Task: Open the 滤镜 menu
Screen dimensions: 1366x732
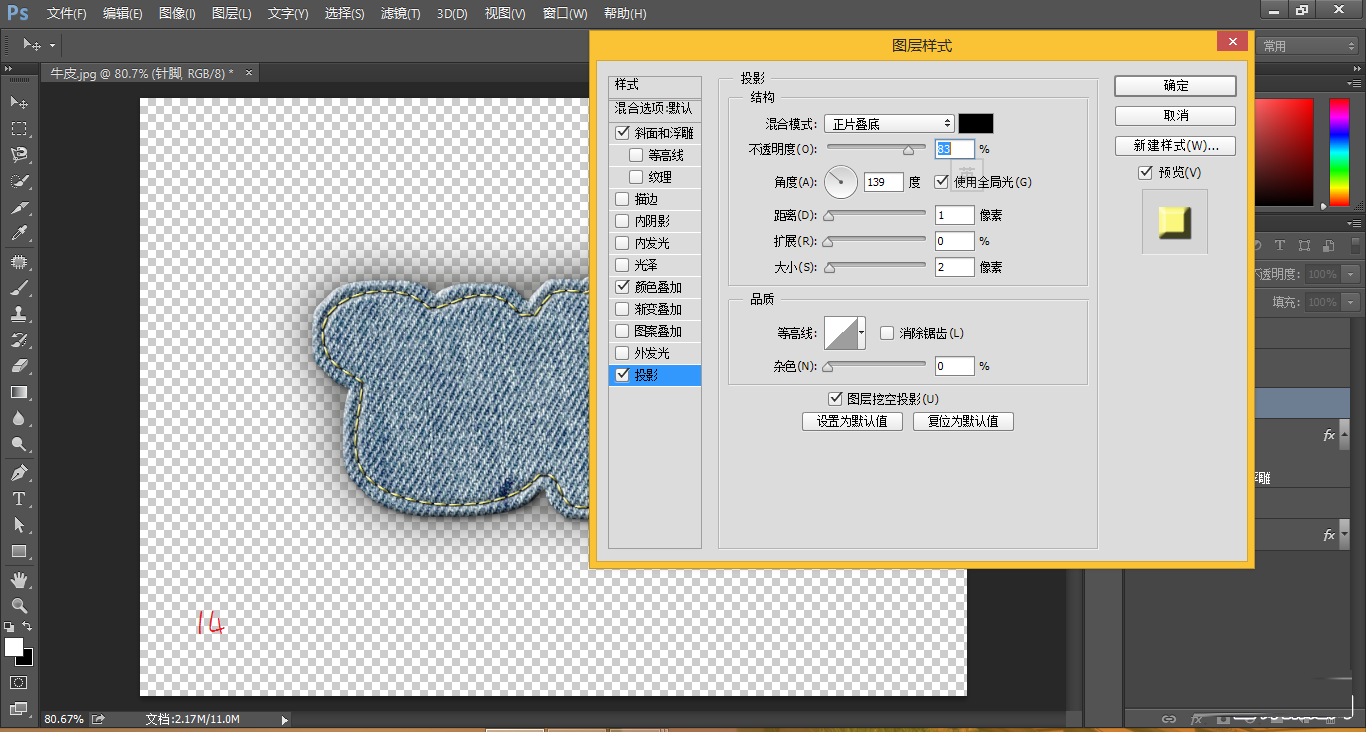Action: pos(400,13)
